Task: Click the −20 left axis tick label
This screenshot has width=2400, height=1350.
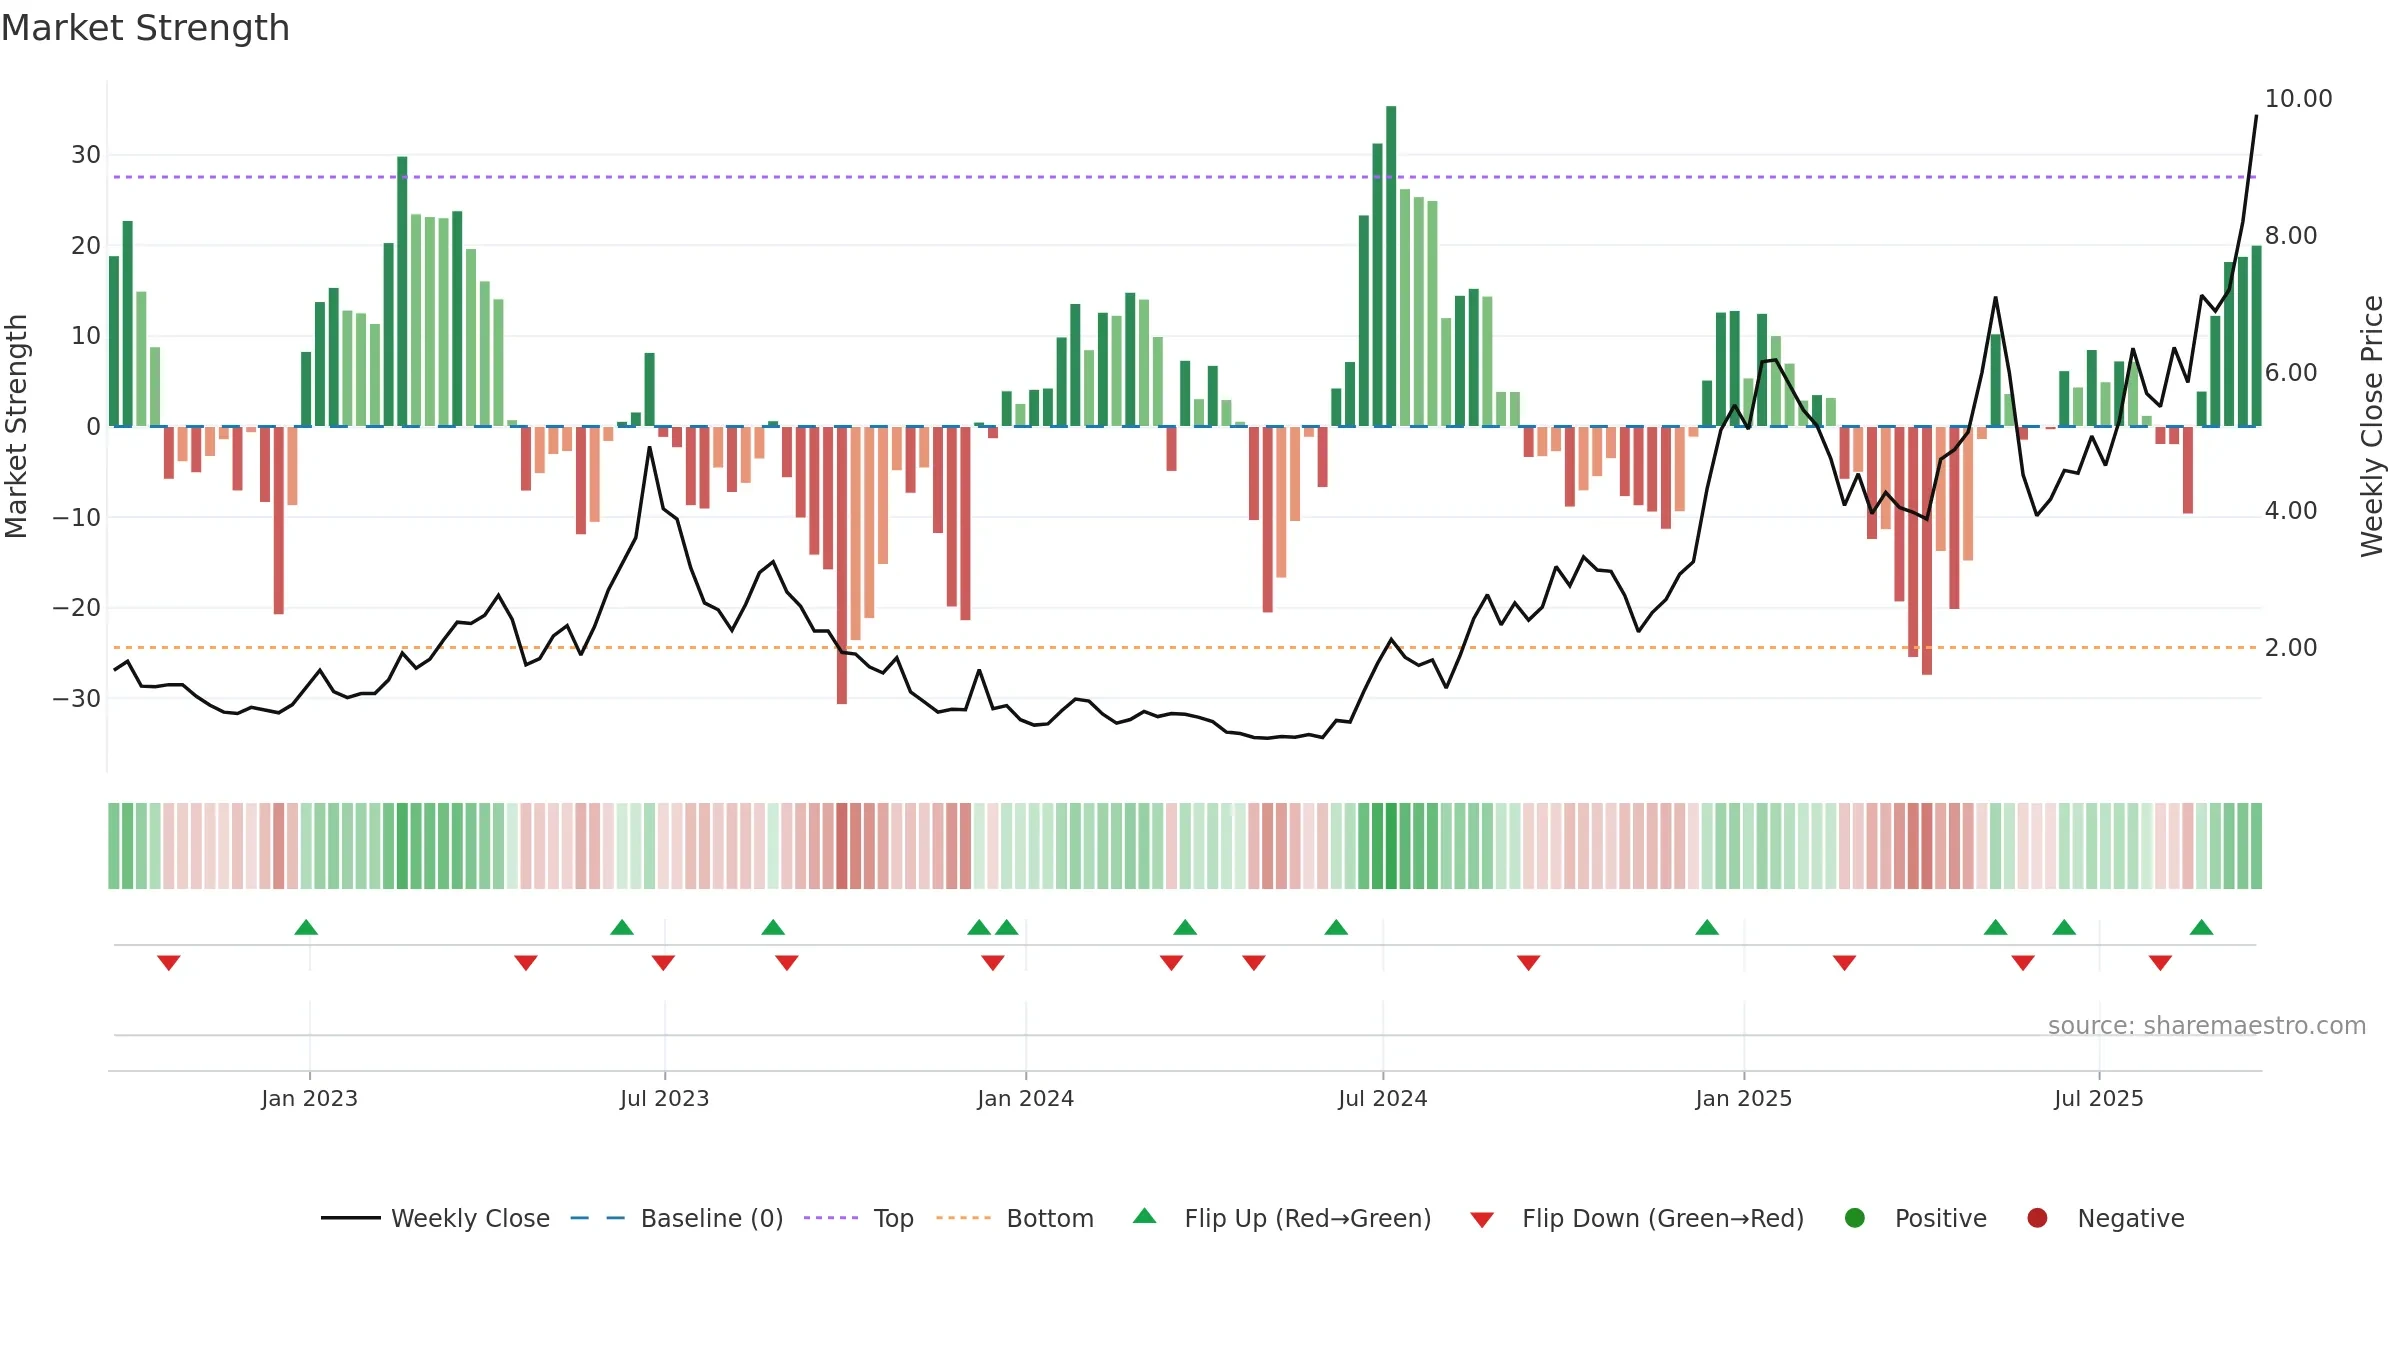Action: click(x=77, y=608)
